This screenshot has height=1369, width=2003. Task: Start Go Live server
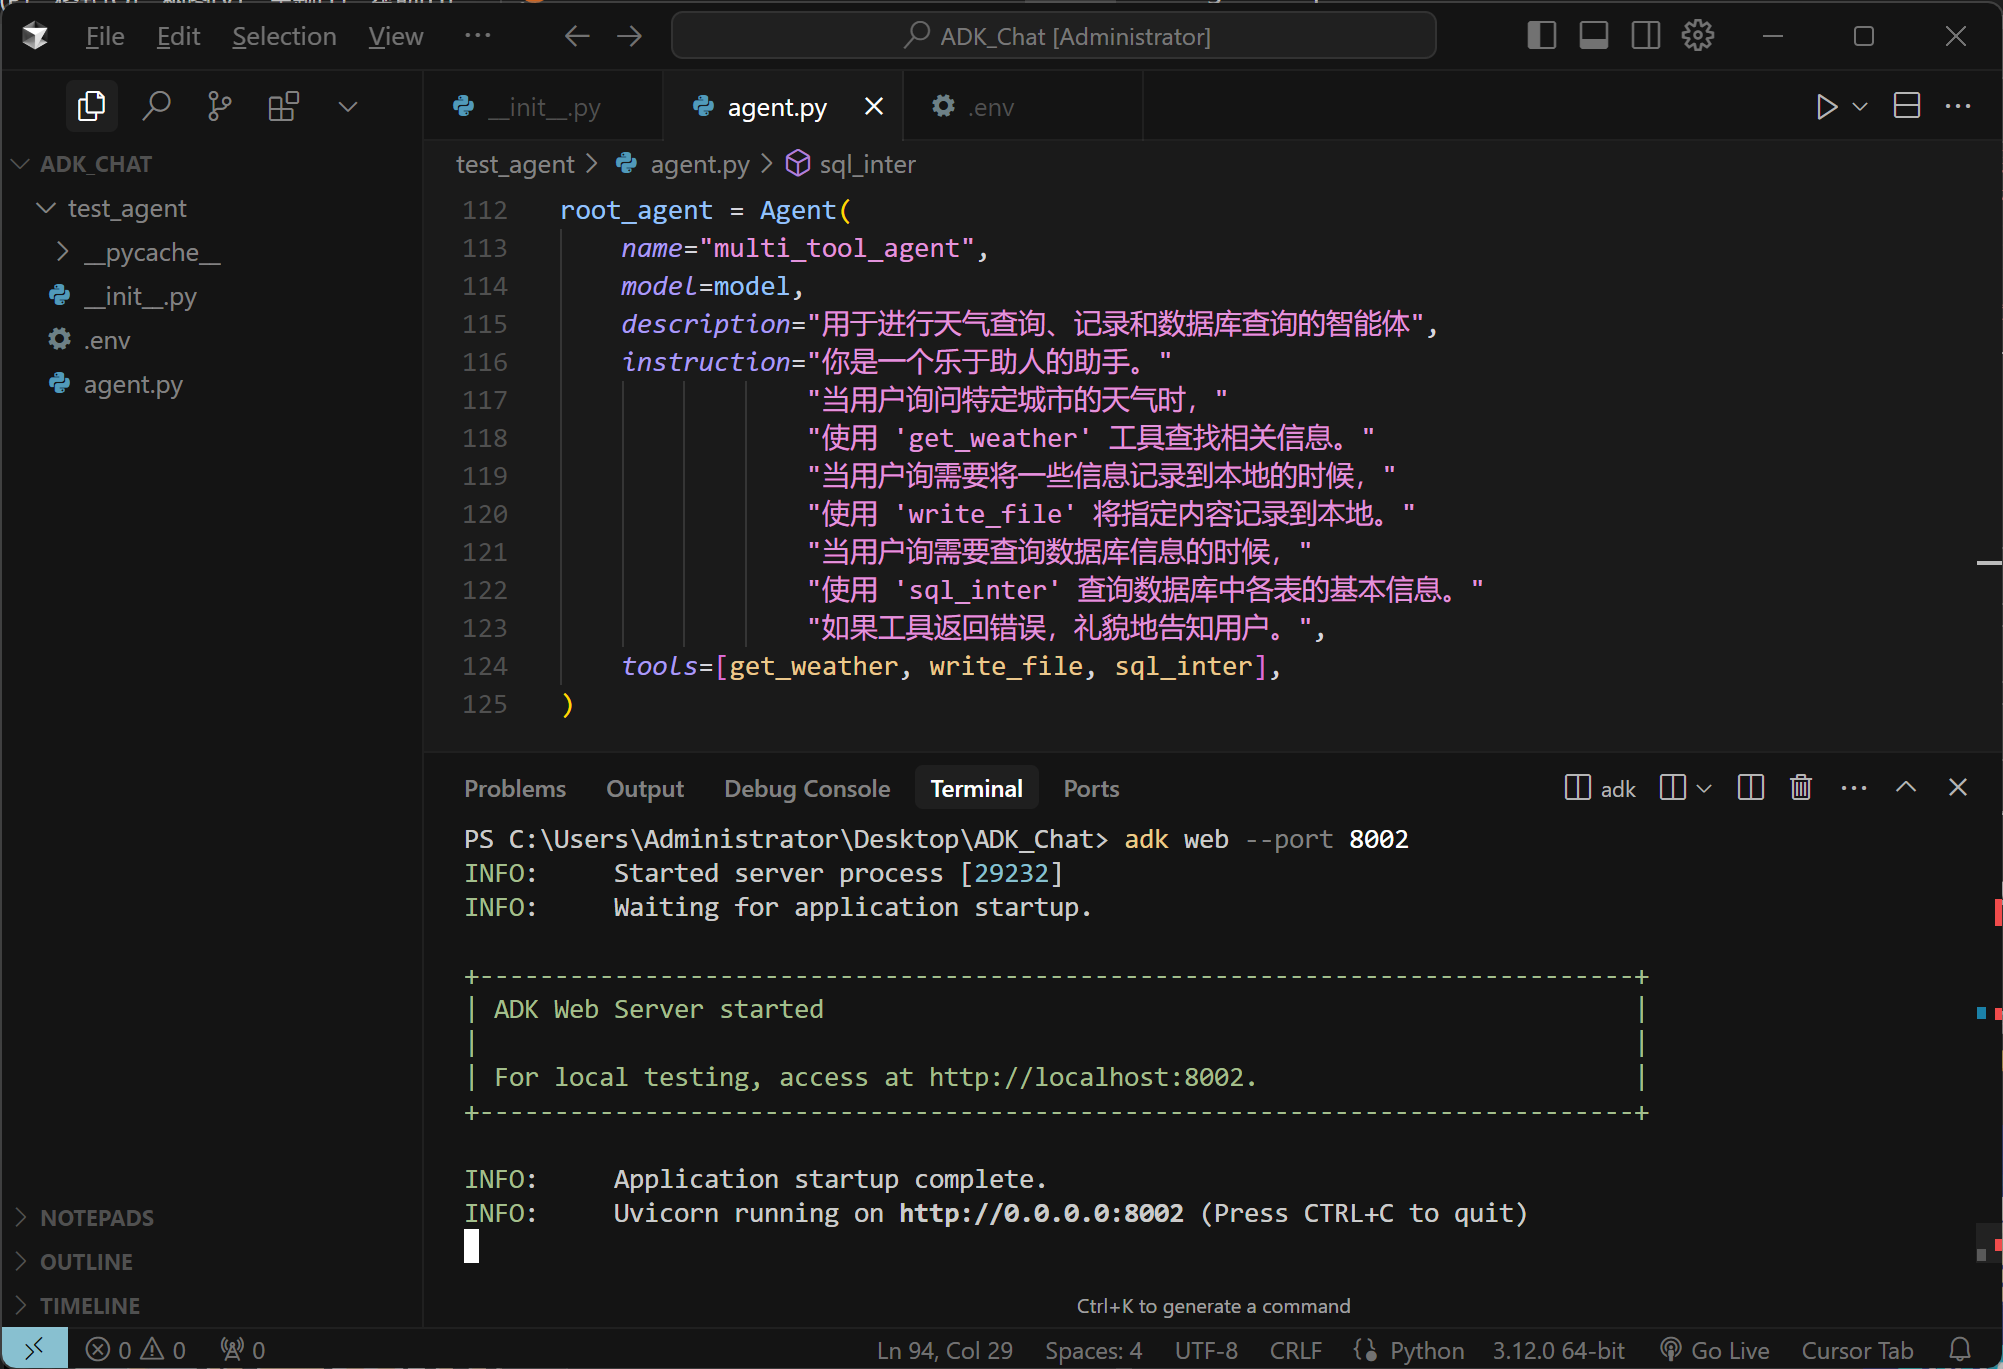[1714, 1350]
